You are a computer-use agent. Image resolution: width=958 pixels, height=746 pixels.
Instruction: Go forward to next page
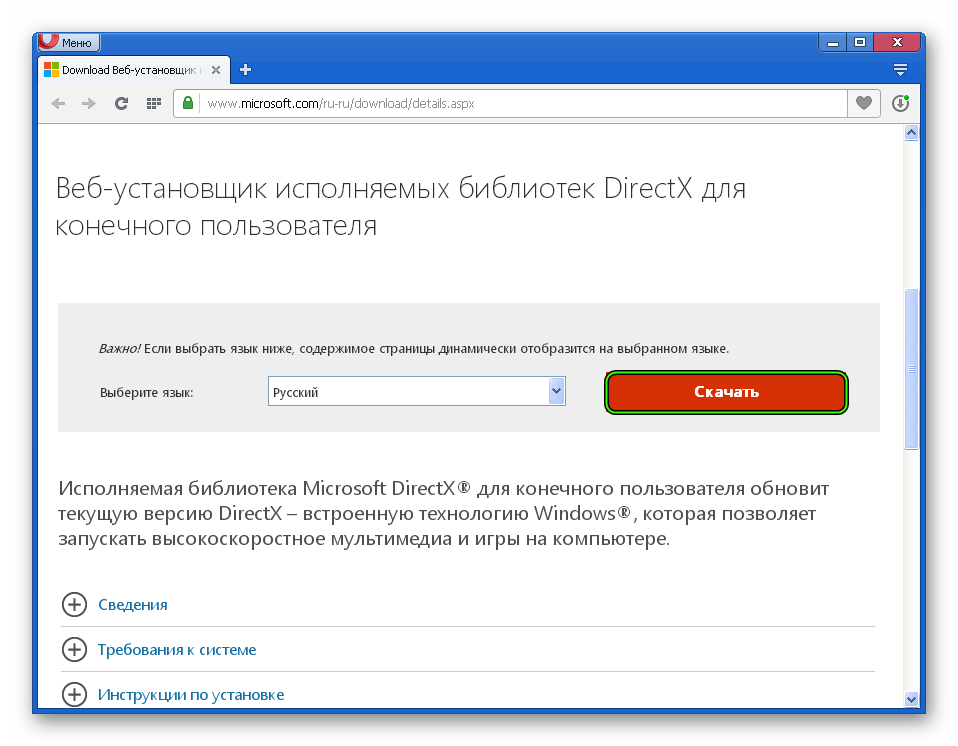tap(89, 103)
